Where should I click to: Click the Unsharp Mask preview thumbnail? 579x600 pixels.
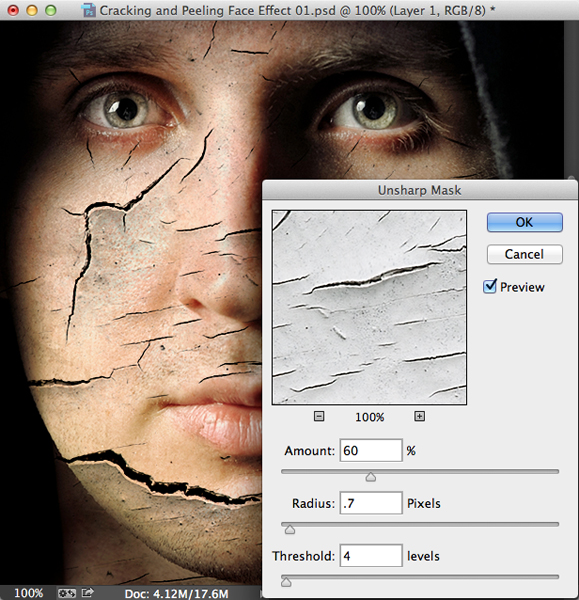369,307
